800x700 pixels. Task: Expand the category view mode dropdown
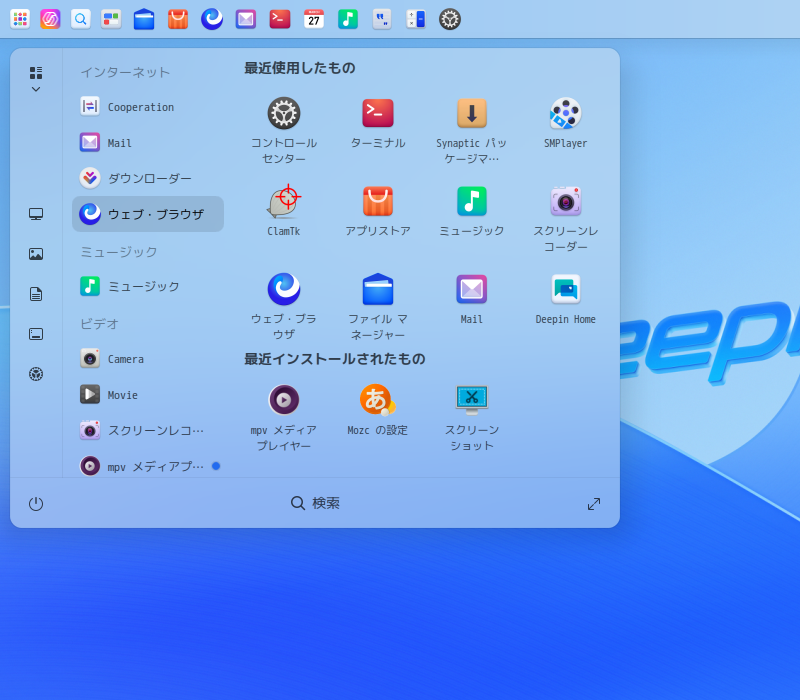[x=36, y=79]
